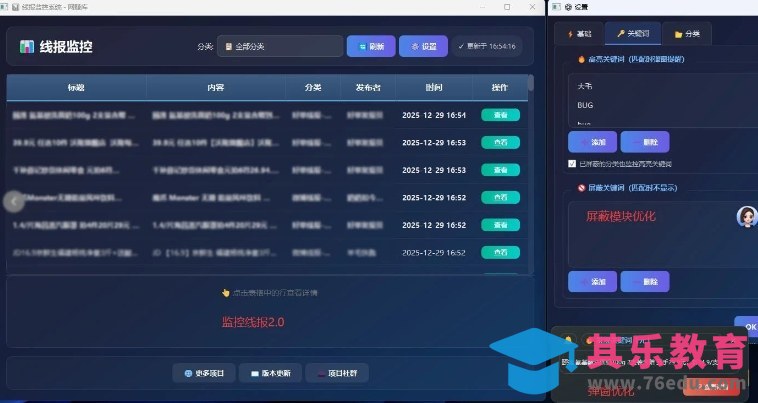Click the 操作 column header
Viewport: 758px width, 403px height.
coord(500,87)
